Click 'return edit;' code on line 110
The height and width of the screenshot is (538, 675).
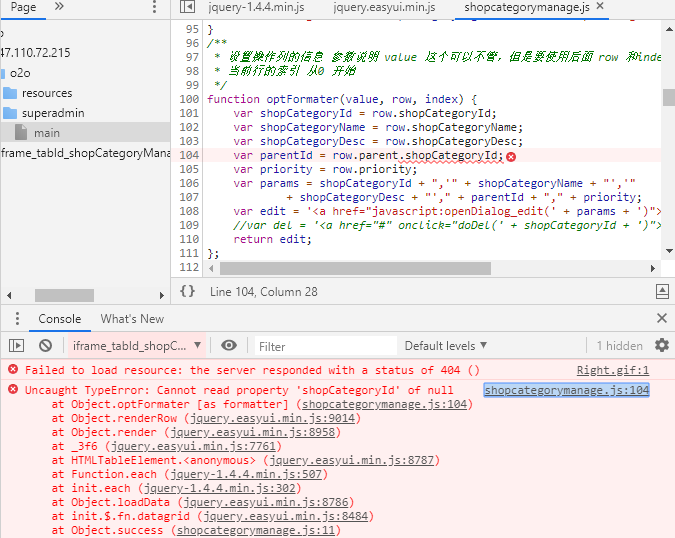[272, 239]
